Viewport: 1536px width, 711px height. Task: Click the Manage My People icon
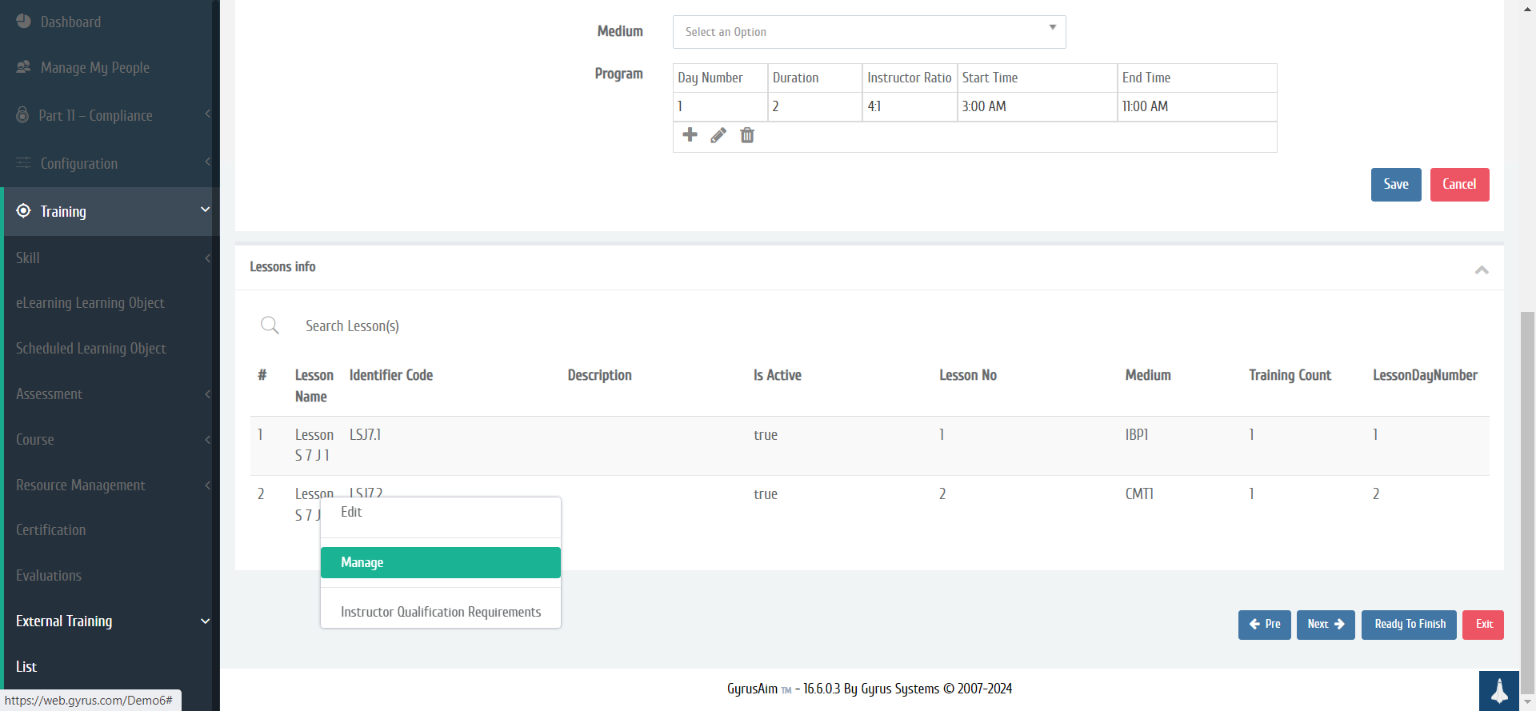tap(23, 68)
